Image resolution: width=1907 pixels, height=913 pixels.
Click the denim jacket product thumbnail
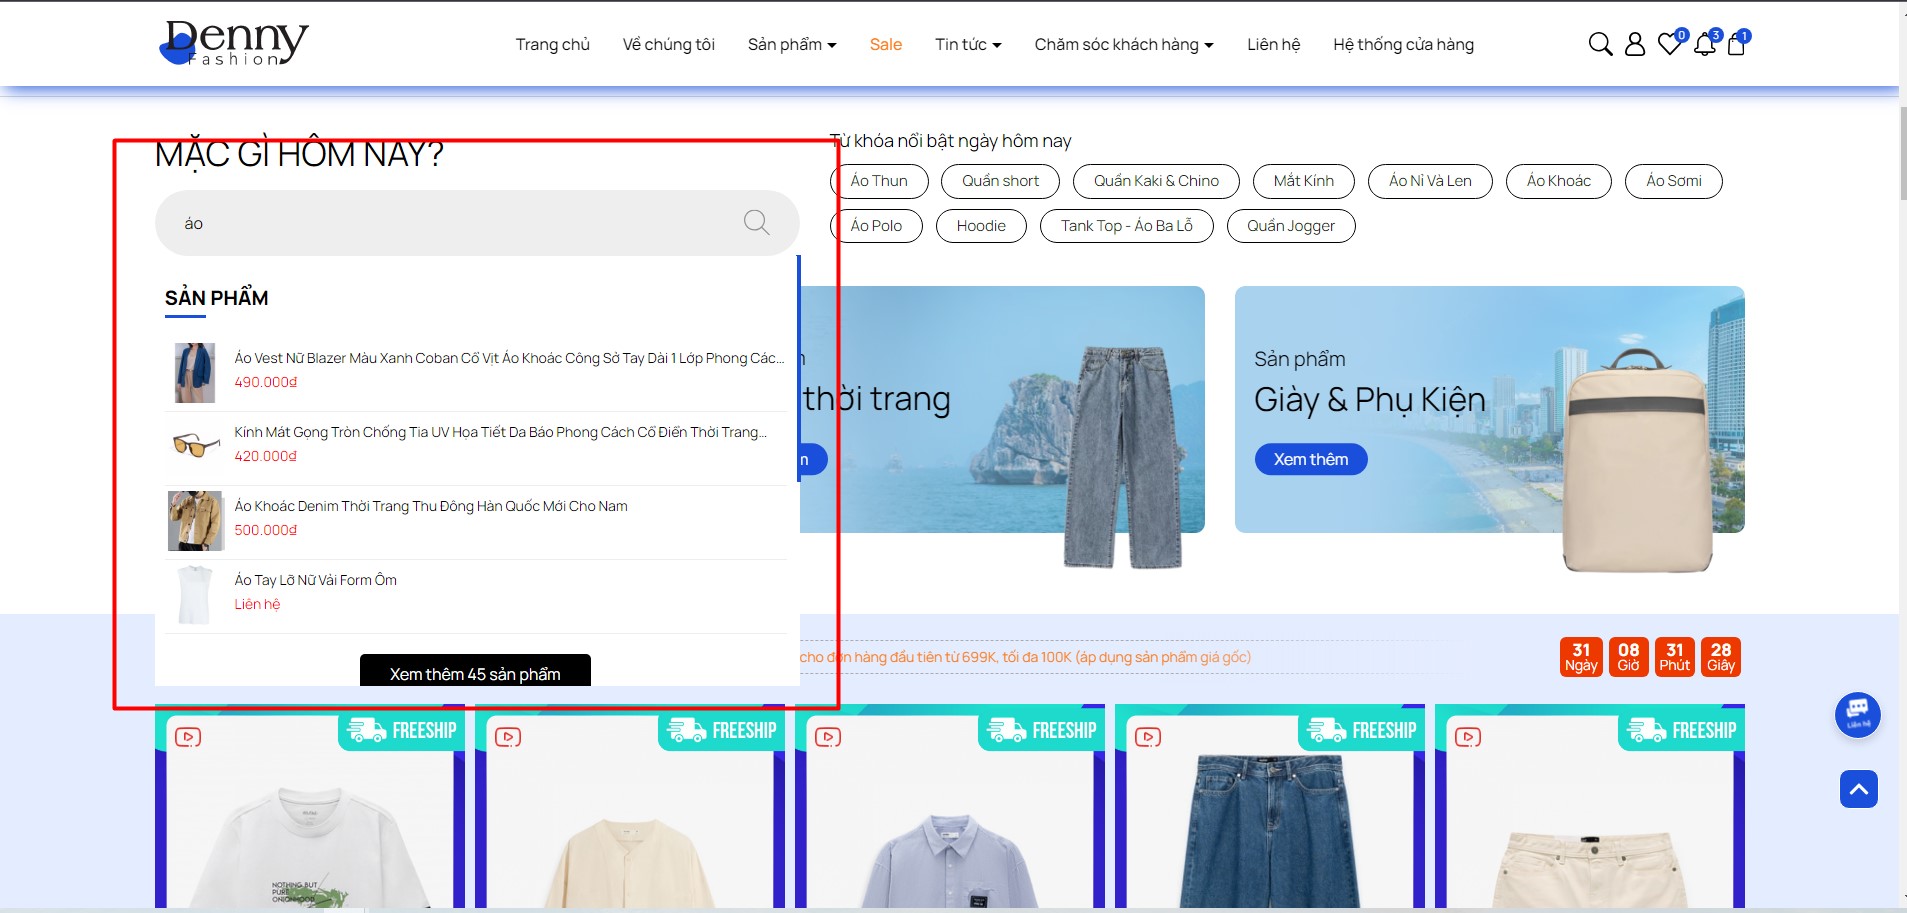point(196,520)
